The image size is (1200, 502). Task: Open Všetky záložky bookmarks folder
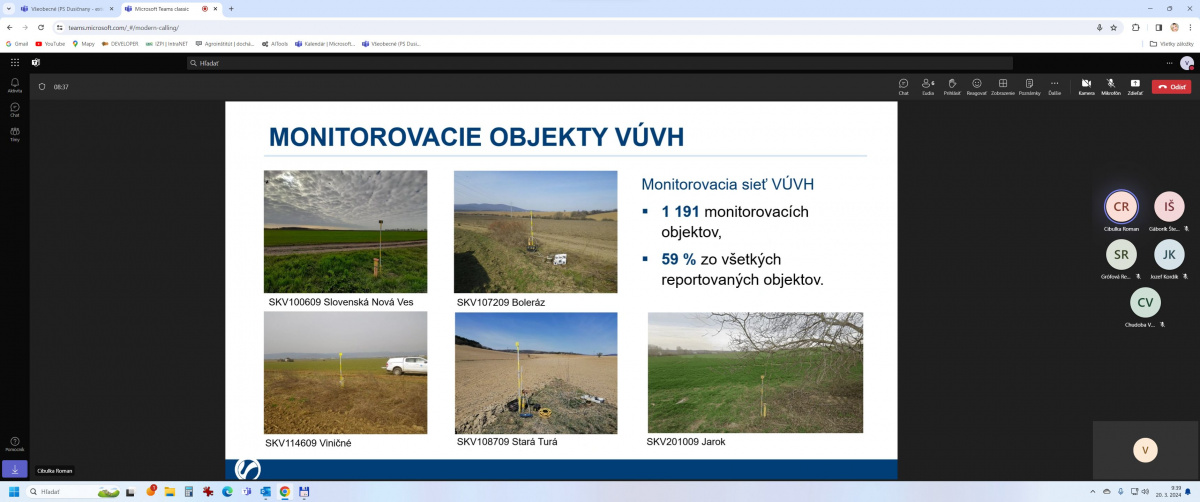click(x=1172, y=44)
